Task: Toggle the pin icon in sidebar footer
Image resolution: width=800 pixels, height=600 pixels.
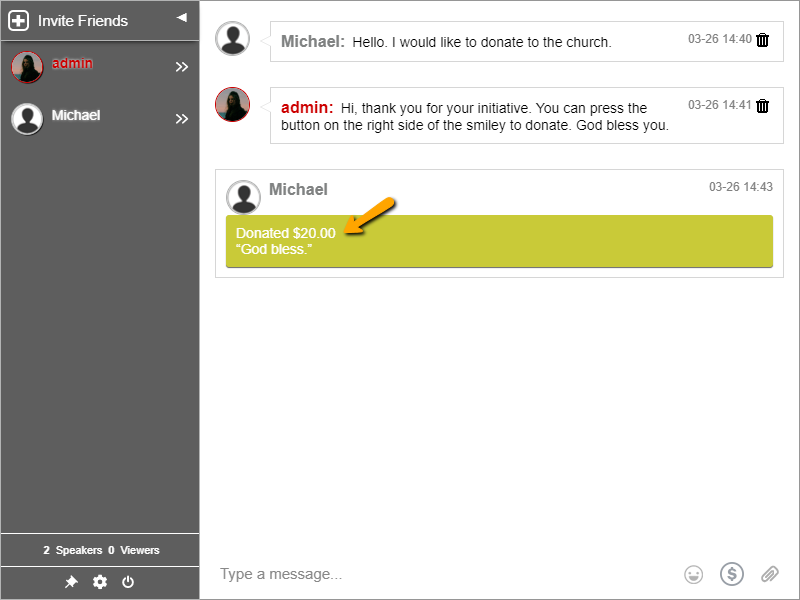Action: (71, 582)
